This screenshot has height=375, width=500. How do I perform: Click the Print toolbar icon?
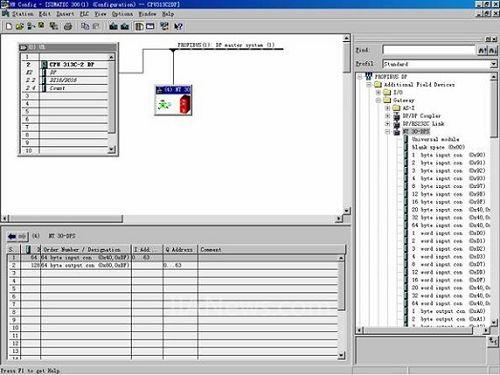(x=68, y=26)
